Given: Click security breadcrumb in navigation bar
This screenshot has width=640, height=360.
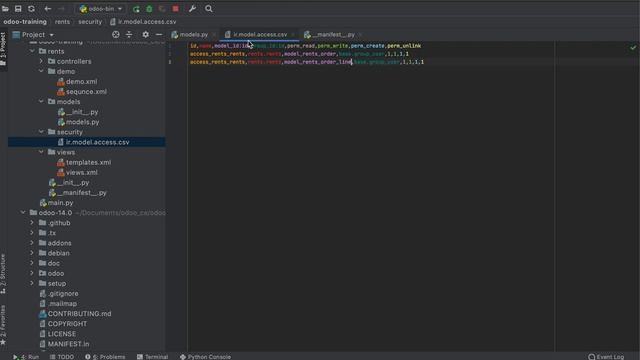Looking at the screenshot, I should click(x=90, y=22).
